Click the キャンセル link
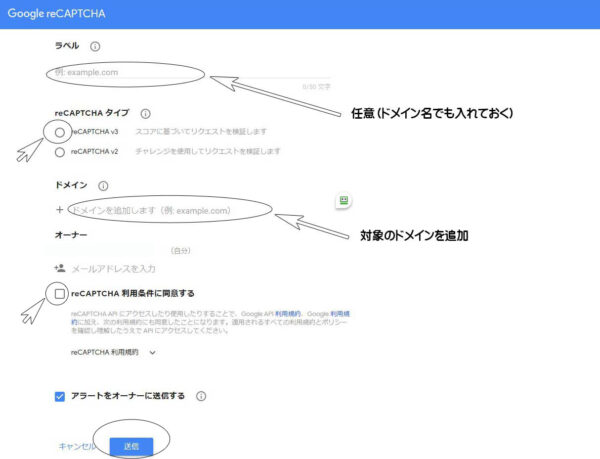This screenshot has width=600, height=459. [x=77, y=446]
